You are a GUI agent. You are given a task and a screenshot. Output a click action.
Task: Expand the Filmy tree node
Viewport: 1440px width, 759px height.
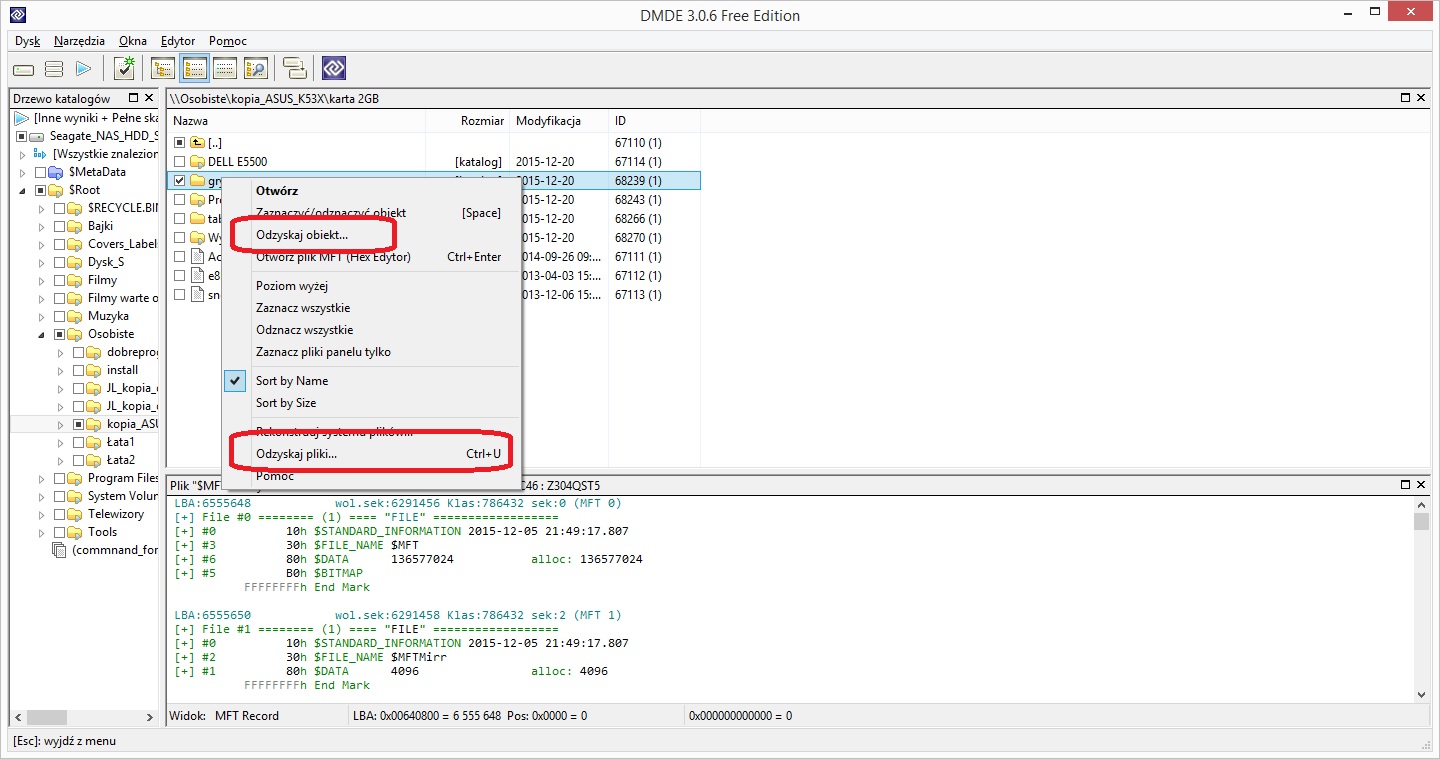coord(42,280)
